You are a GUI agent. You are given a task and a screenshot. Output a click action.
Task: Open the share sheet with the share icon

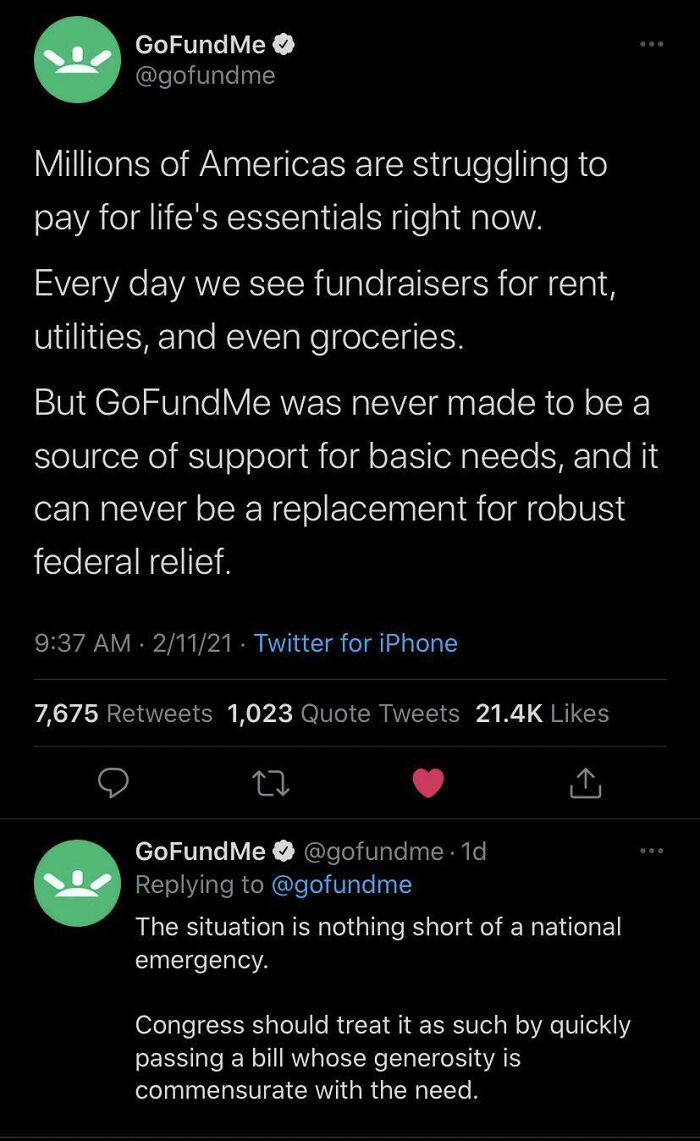(x=586, y=783)
